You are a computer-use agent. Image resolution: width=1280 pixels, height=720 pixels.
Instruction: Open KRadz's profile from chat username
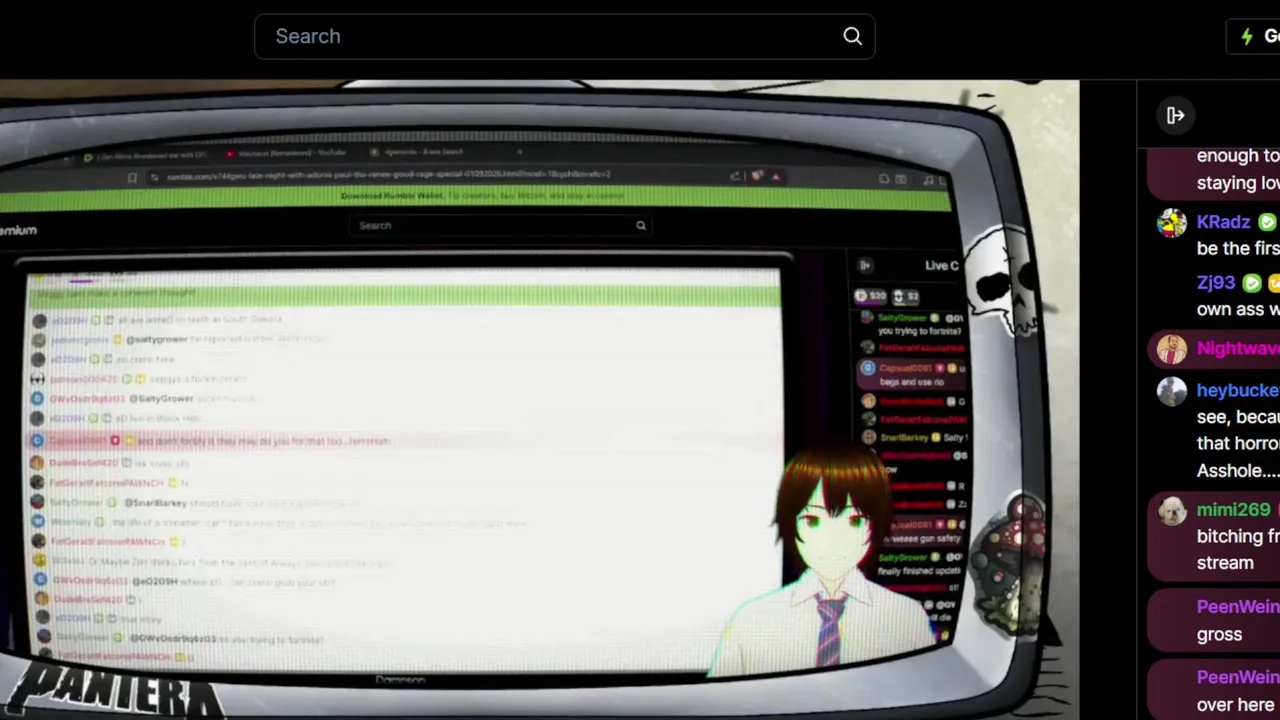coord(1223,222)
